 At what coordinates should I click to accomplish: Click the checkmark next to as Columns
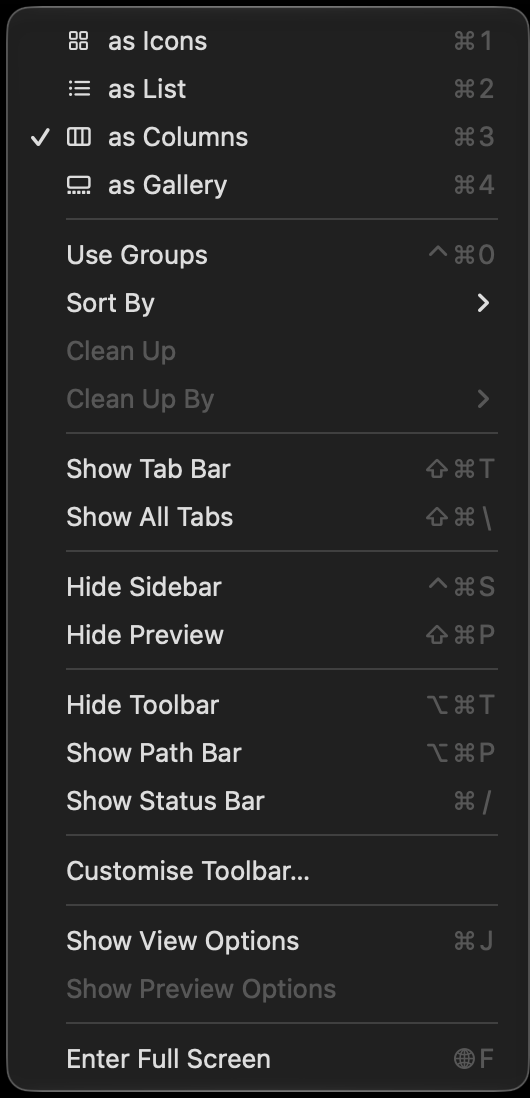(41, 137)
